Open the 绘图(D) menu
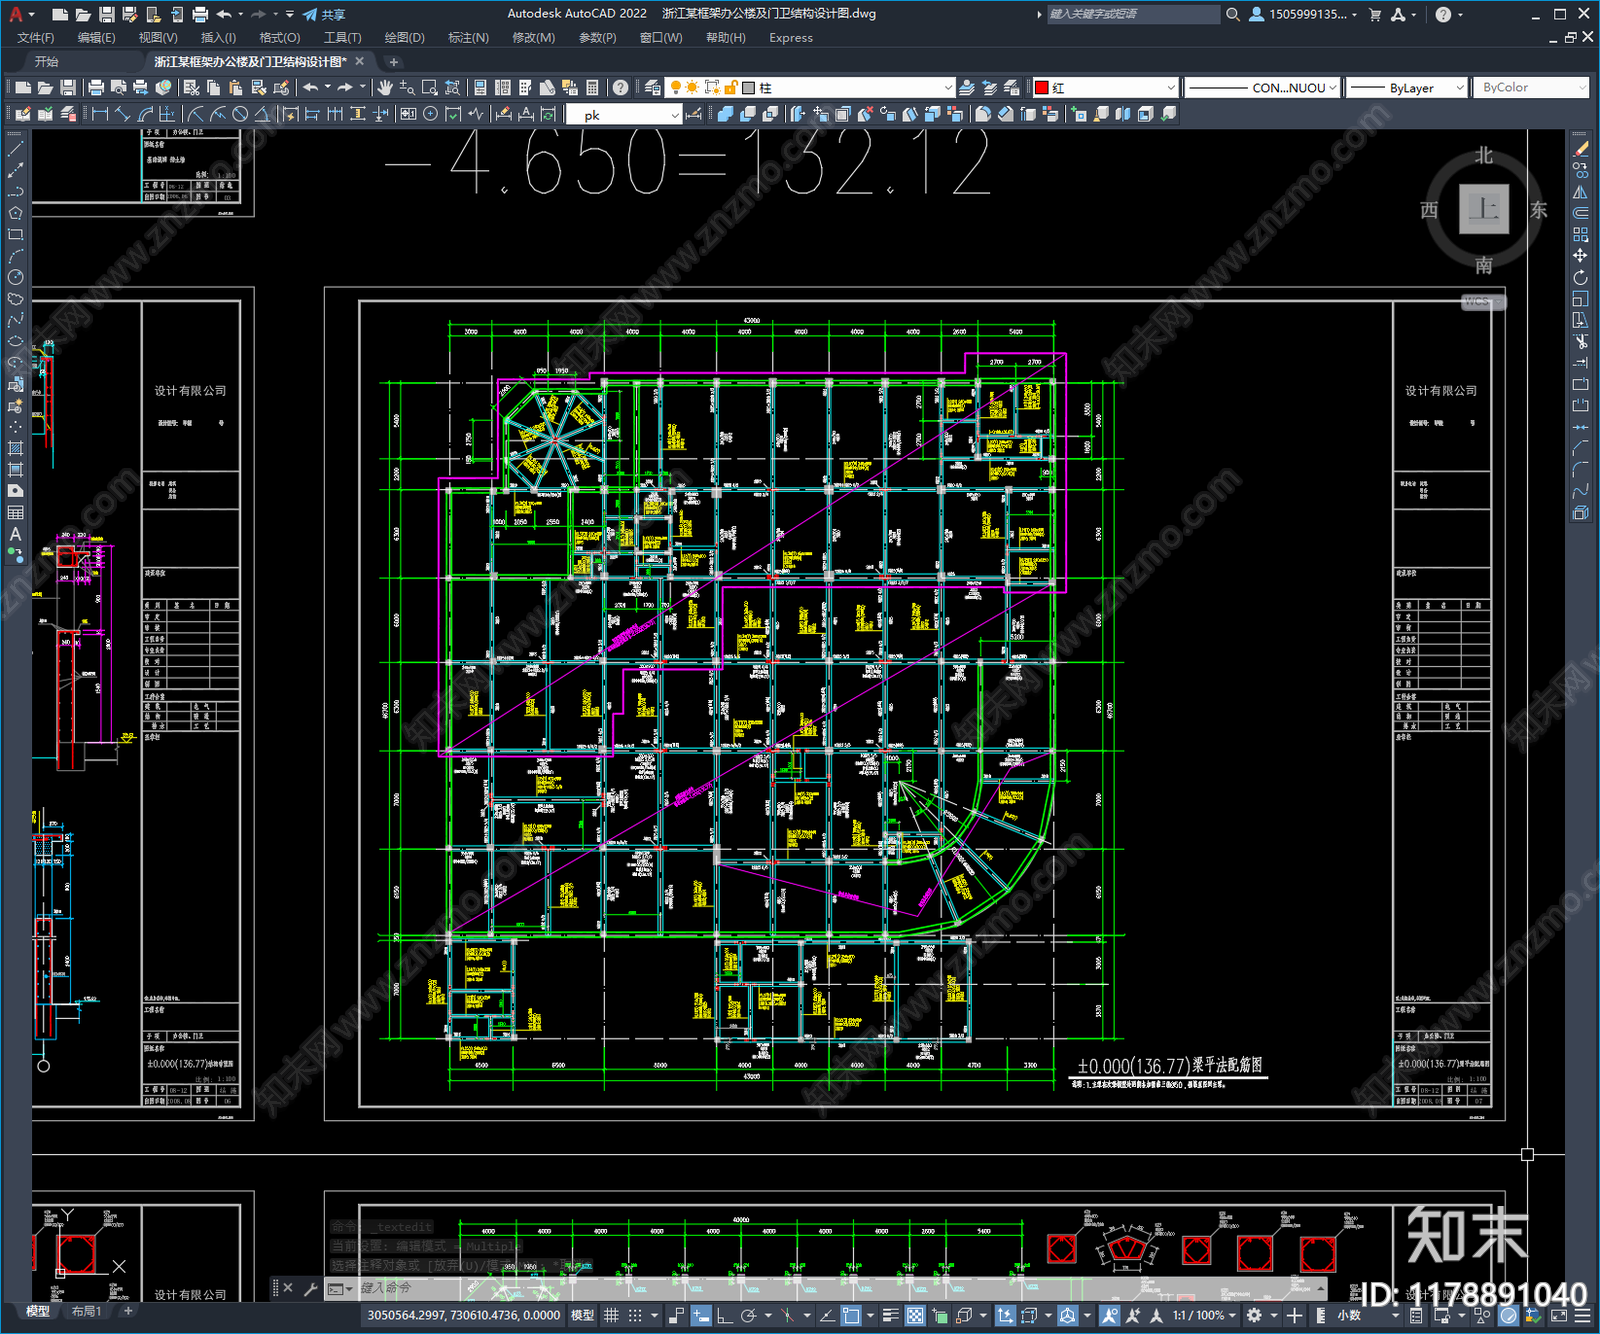Screen dimensions: 1600x1334 point(404,38)
